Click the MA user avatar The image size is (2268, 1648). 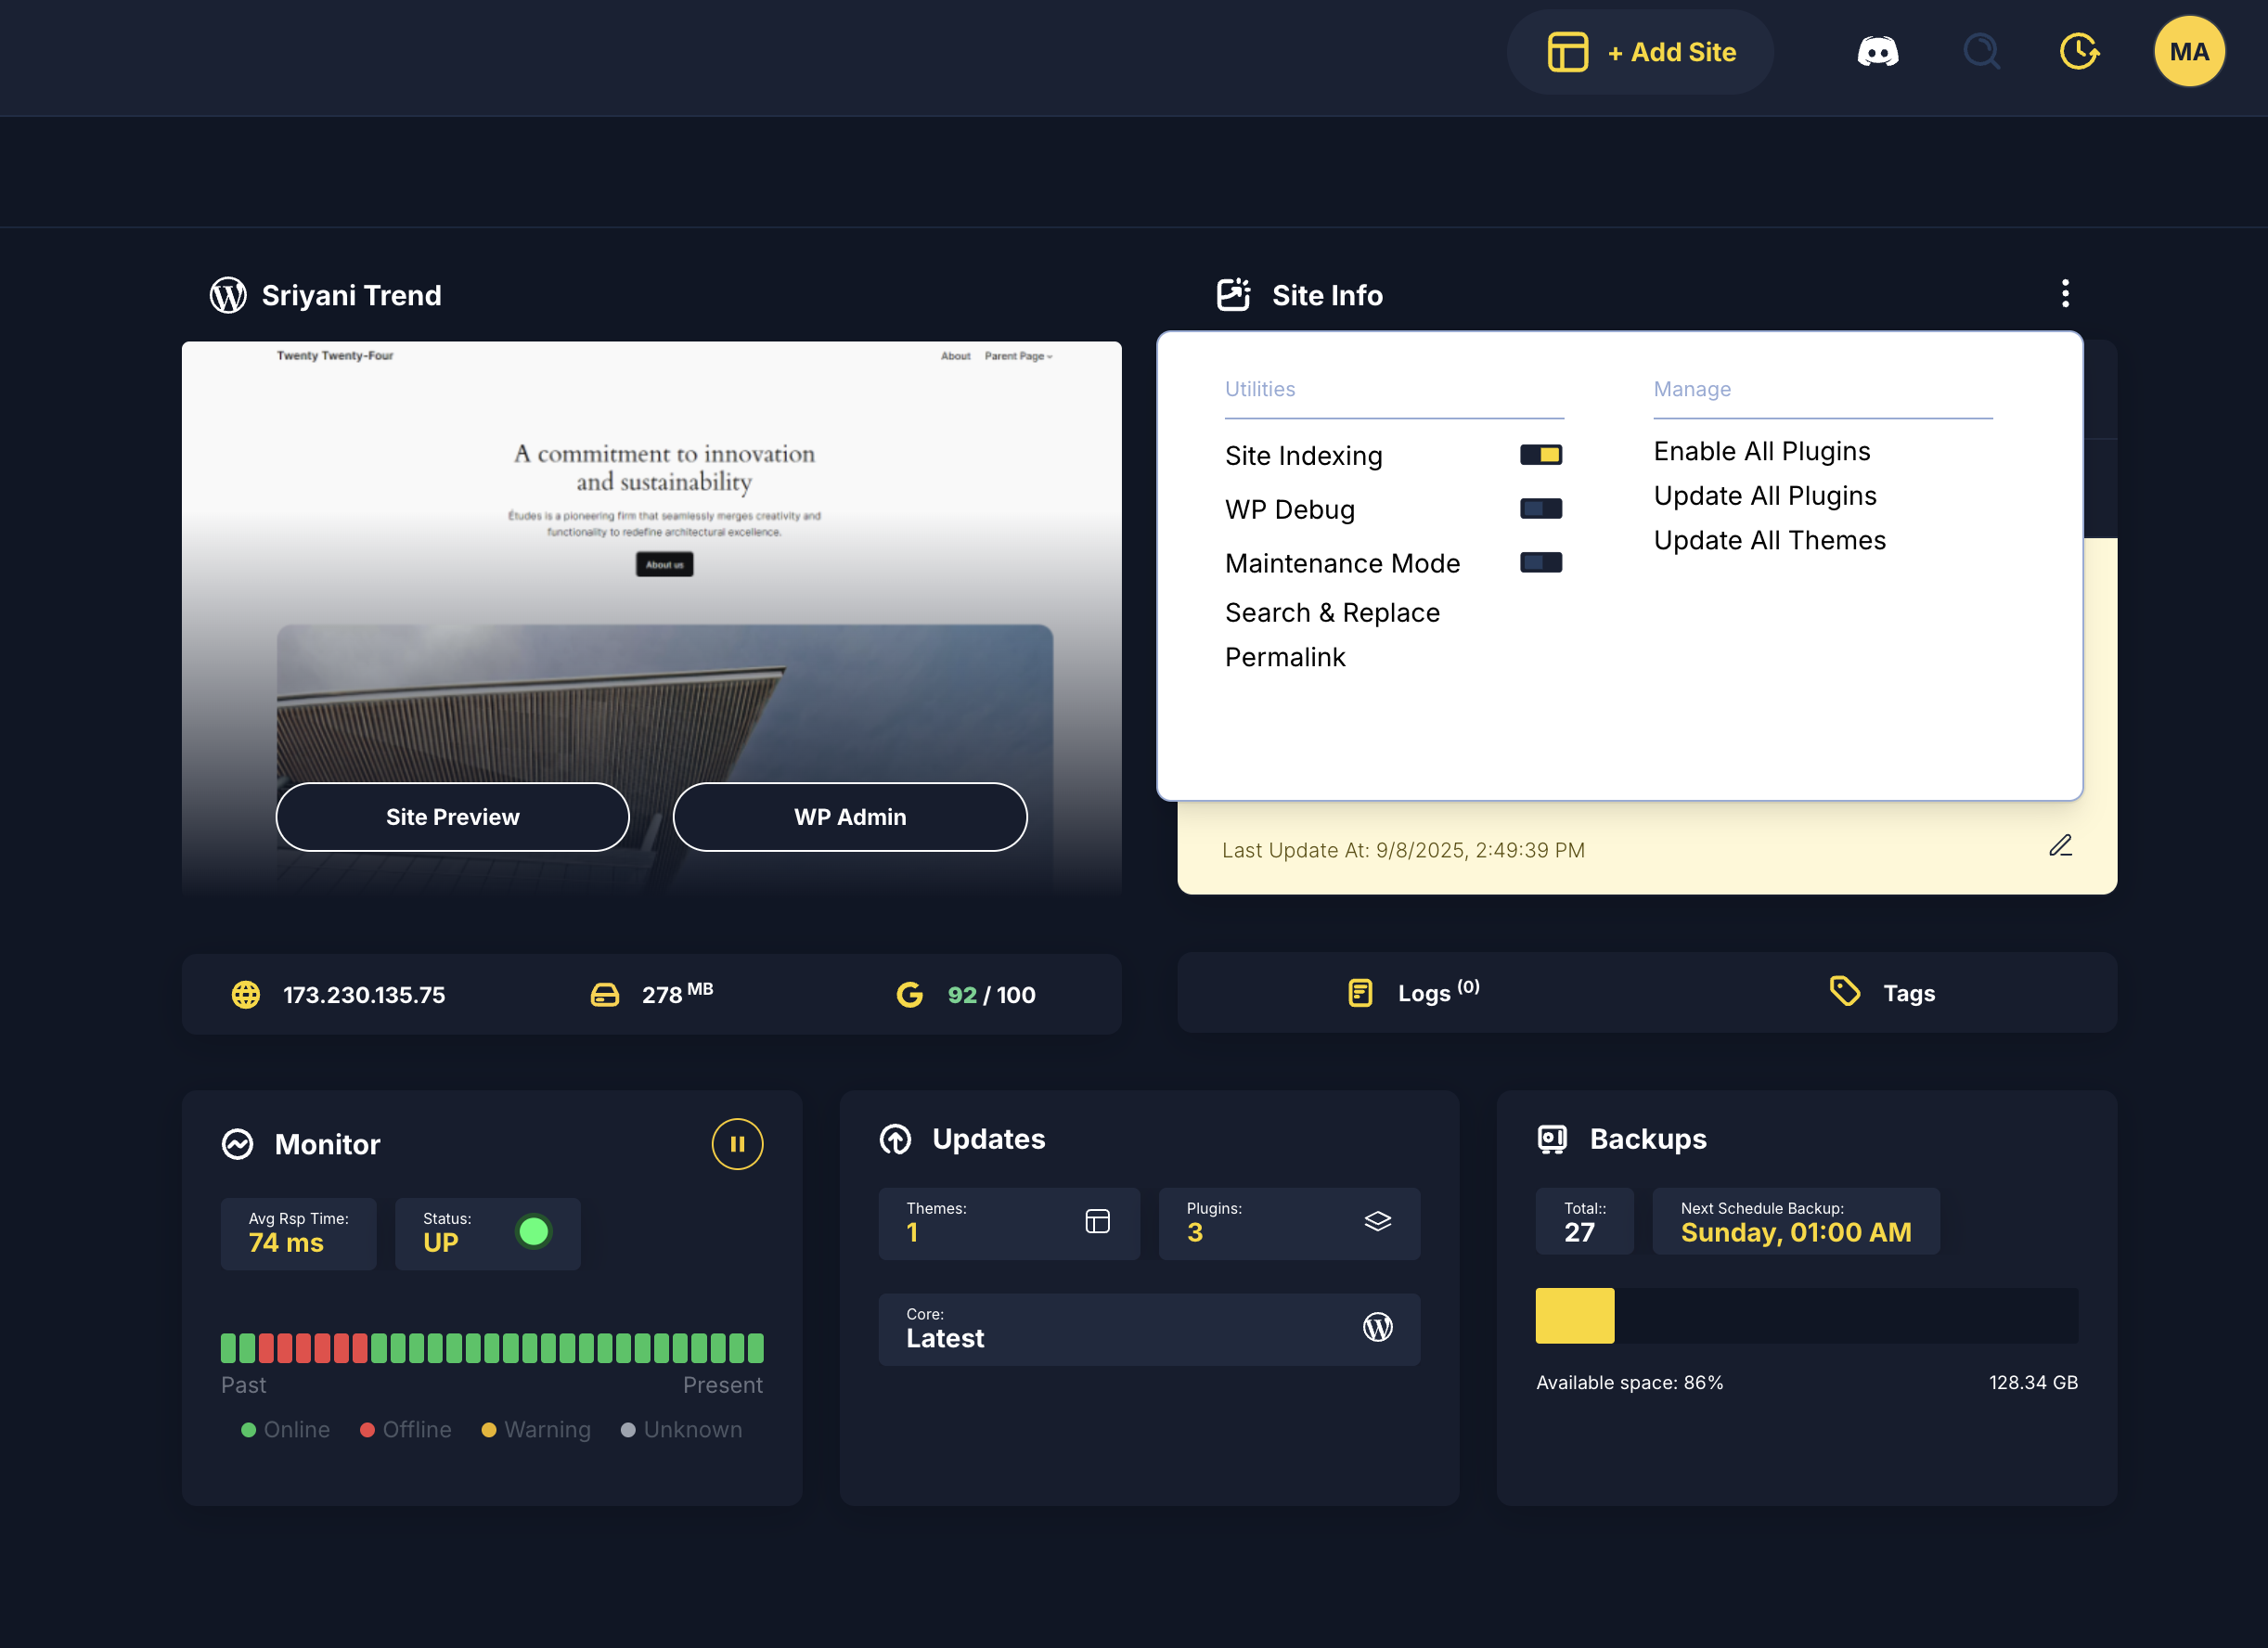[x=2188, y=52]
